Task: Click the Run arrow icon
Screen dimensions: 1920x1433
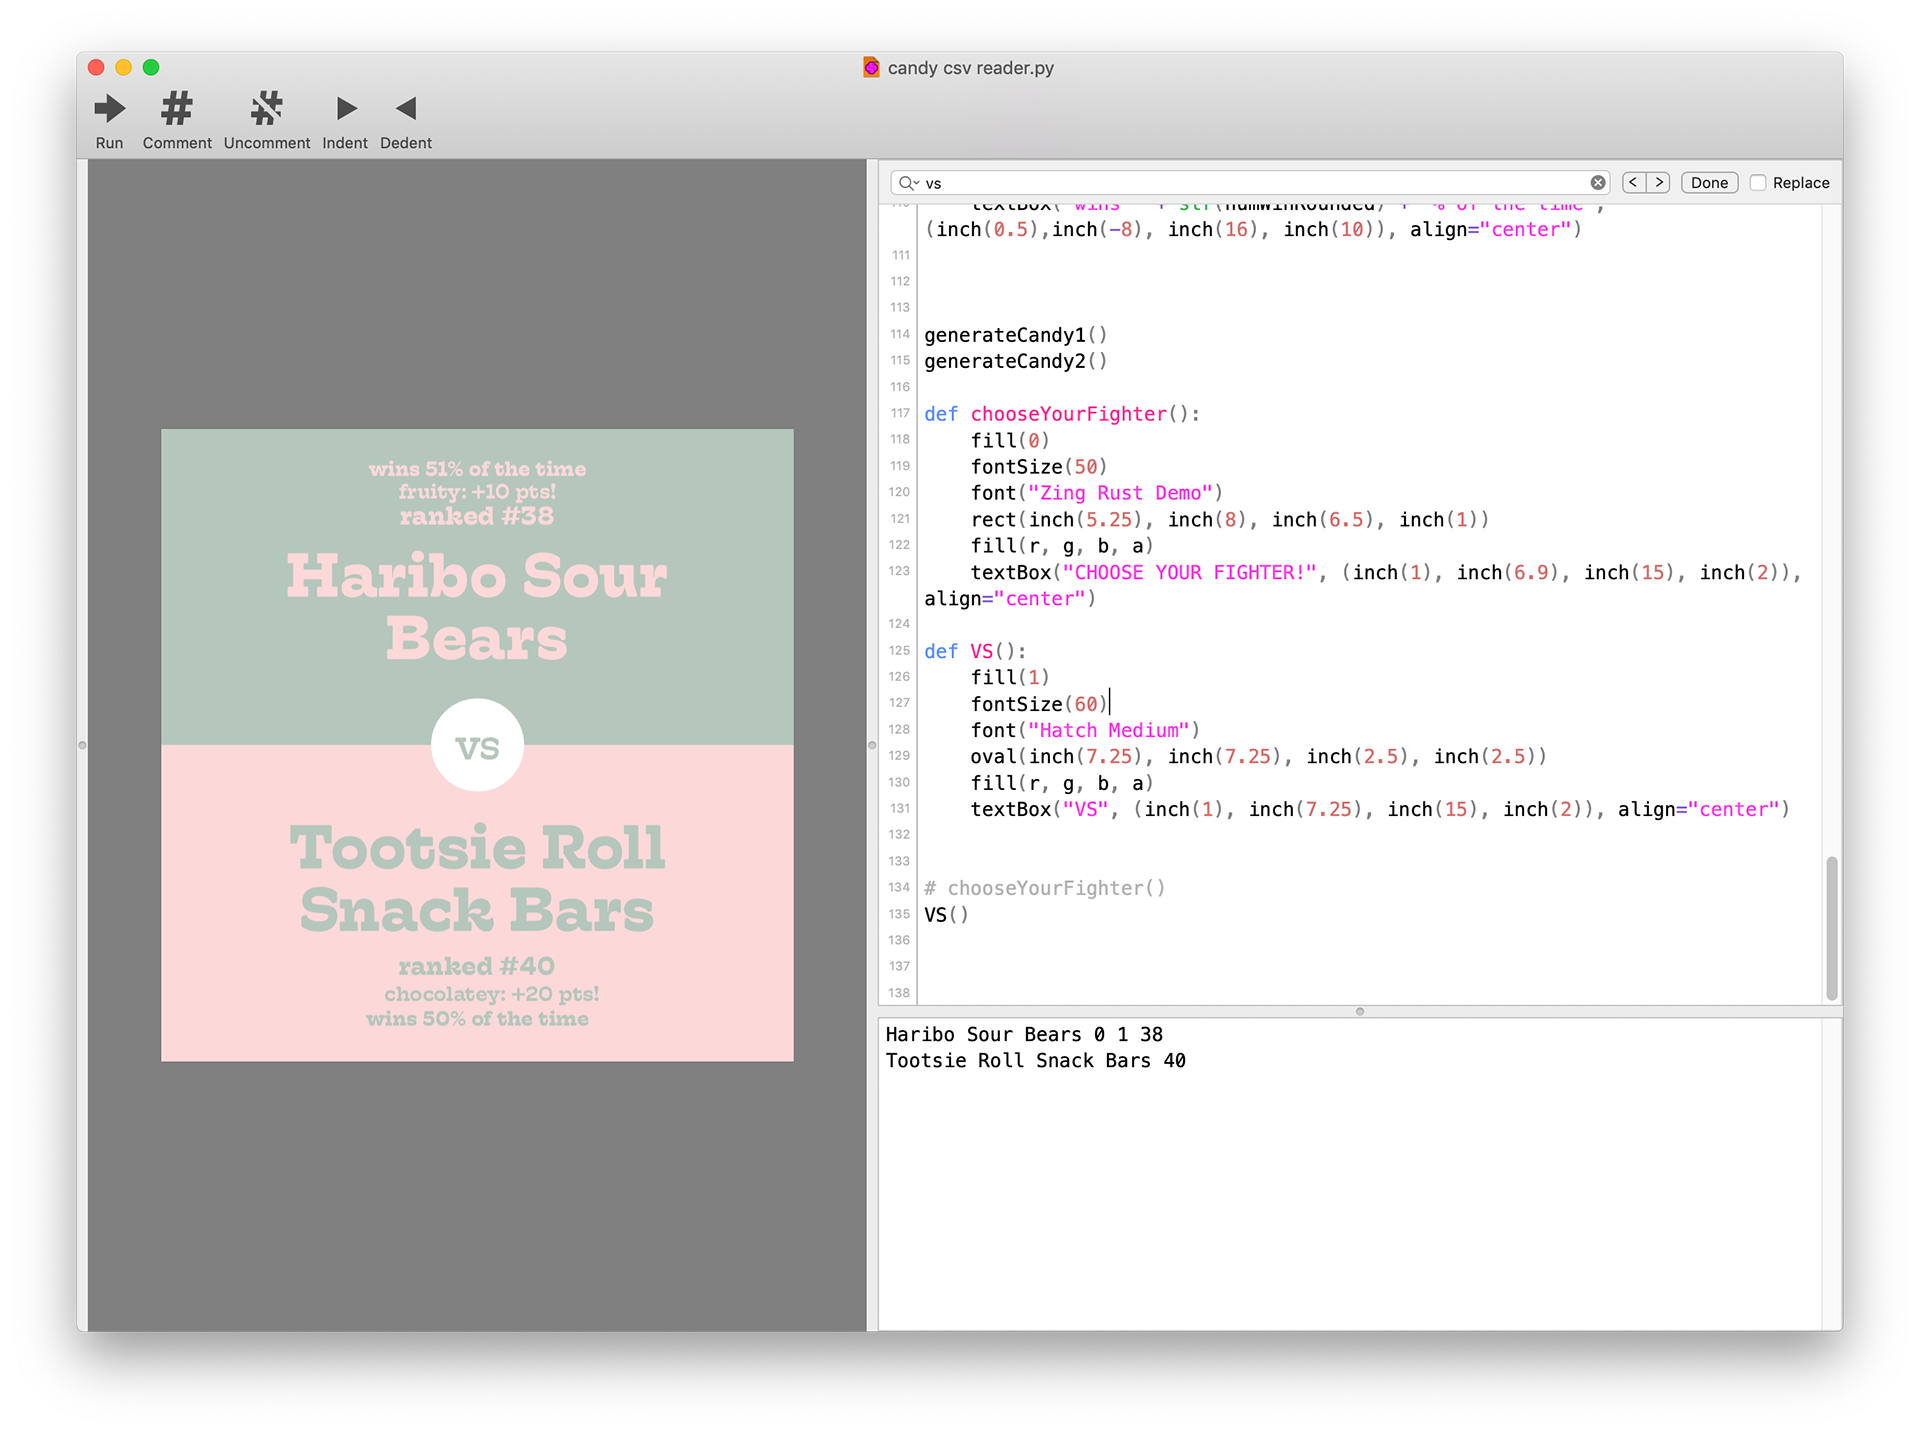Action: click(109, 108)
